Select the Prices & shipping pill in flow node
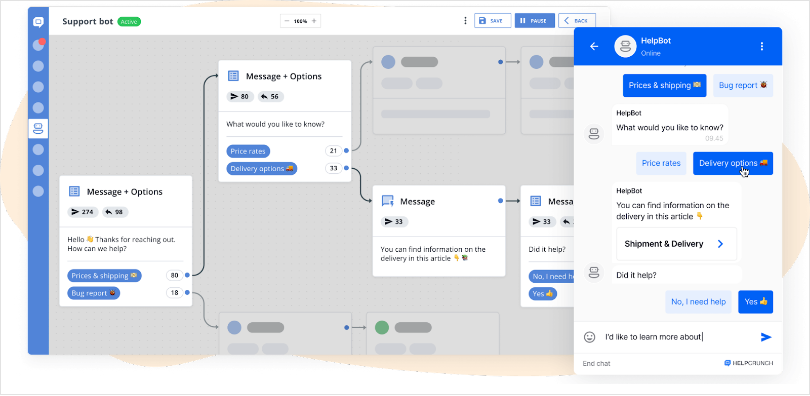810x396 pixels. click(x=104, y=276)
